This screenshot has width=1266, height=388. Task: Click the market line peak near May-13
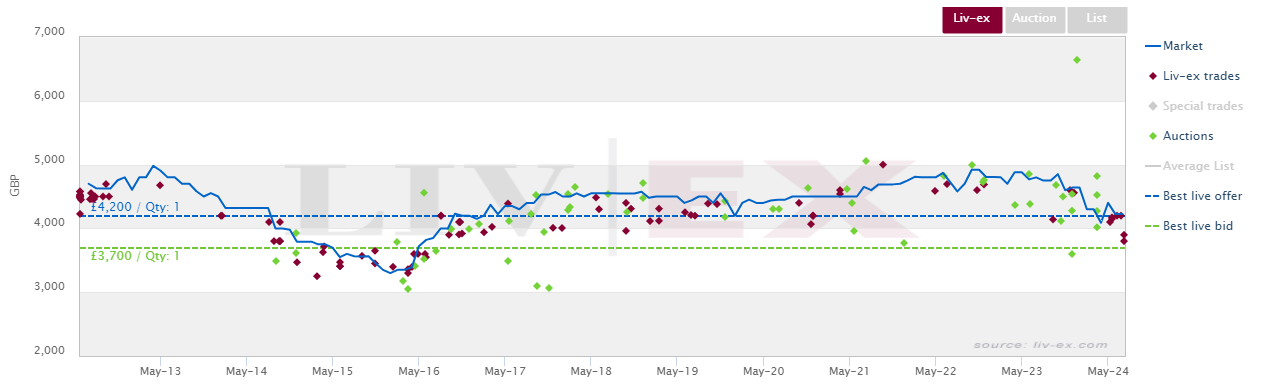153,166
